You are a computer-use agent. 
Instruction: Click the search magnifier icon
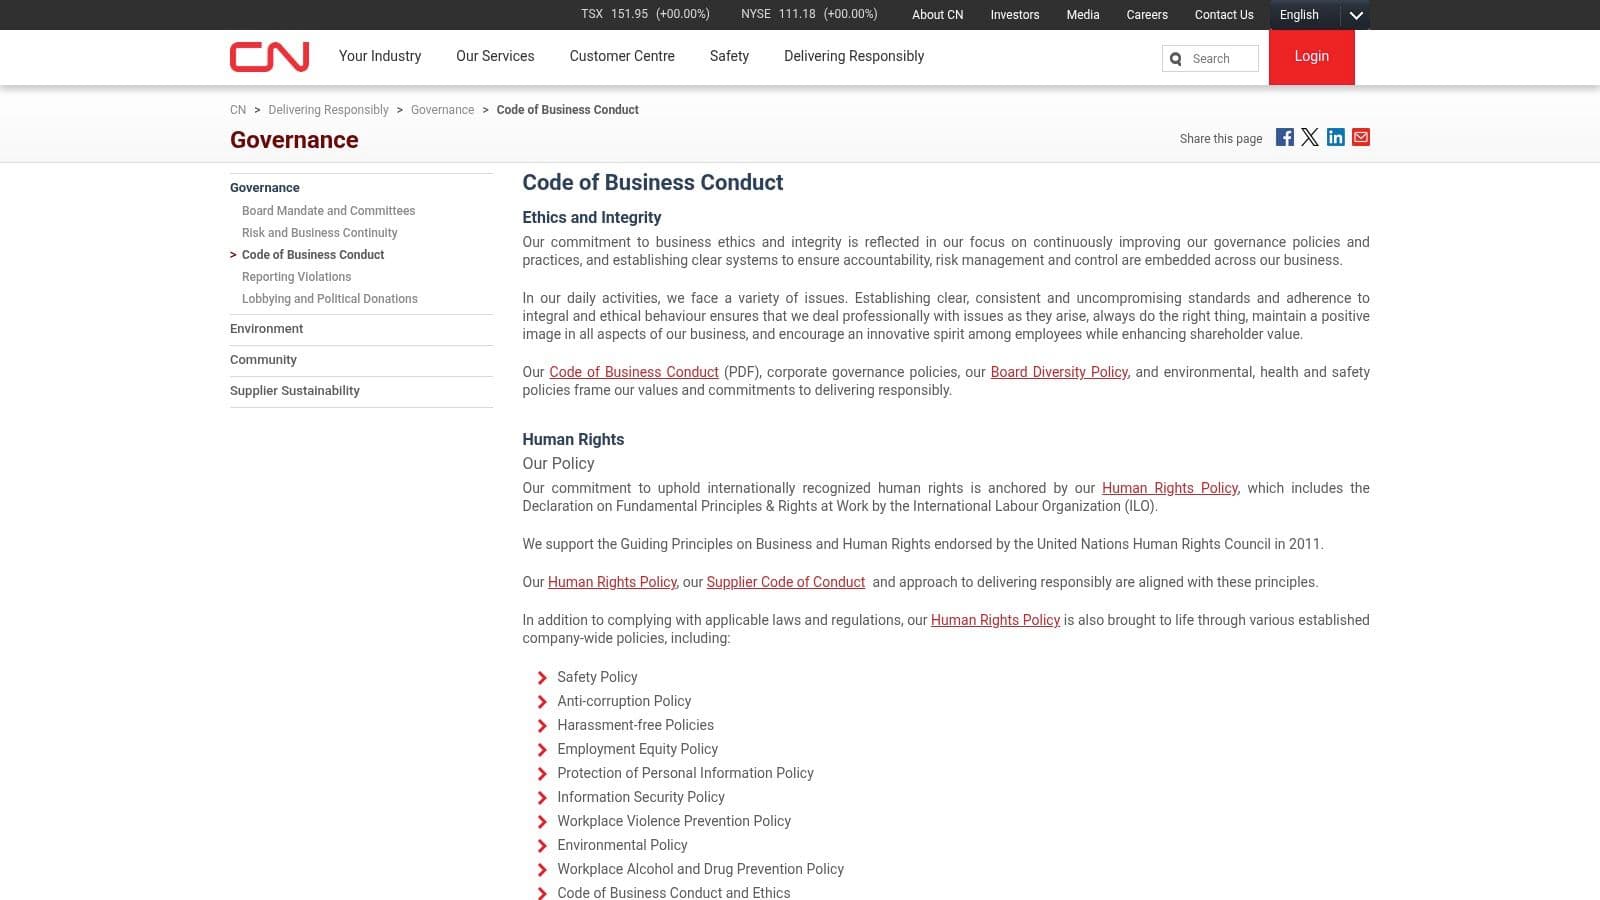tap(1175, 59)
